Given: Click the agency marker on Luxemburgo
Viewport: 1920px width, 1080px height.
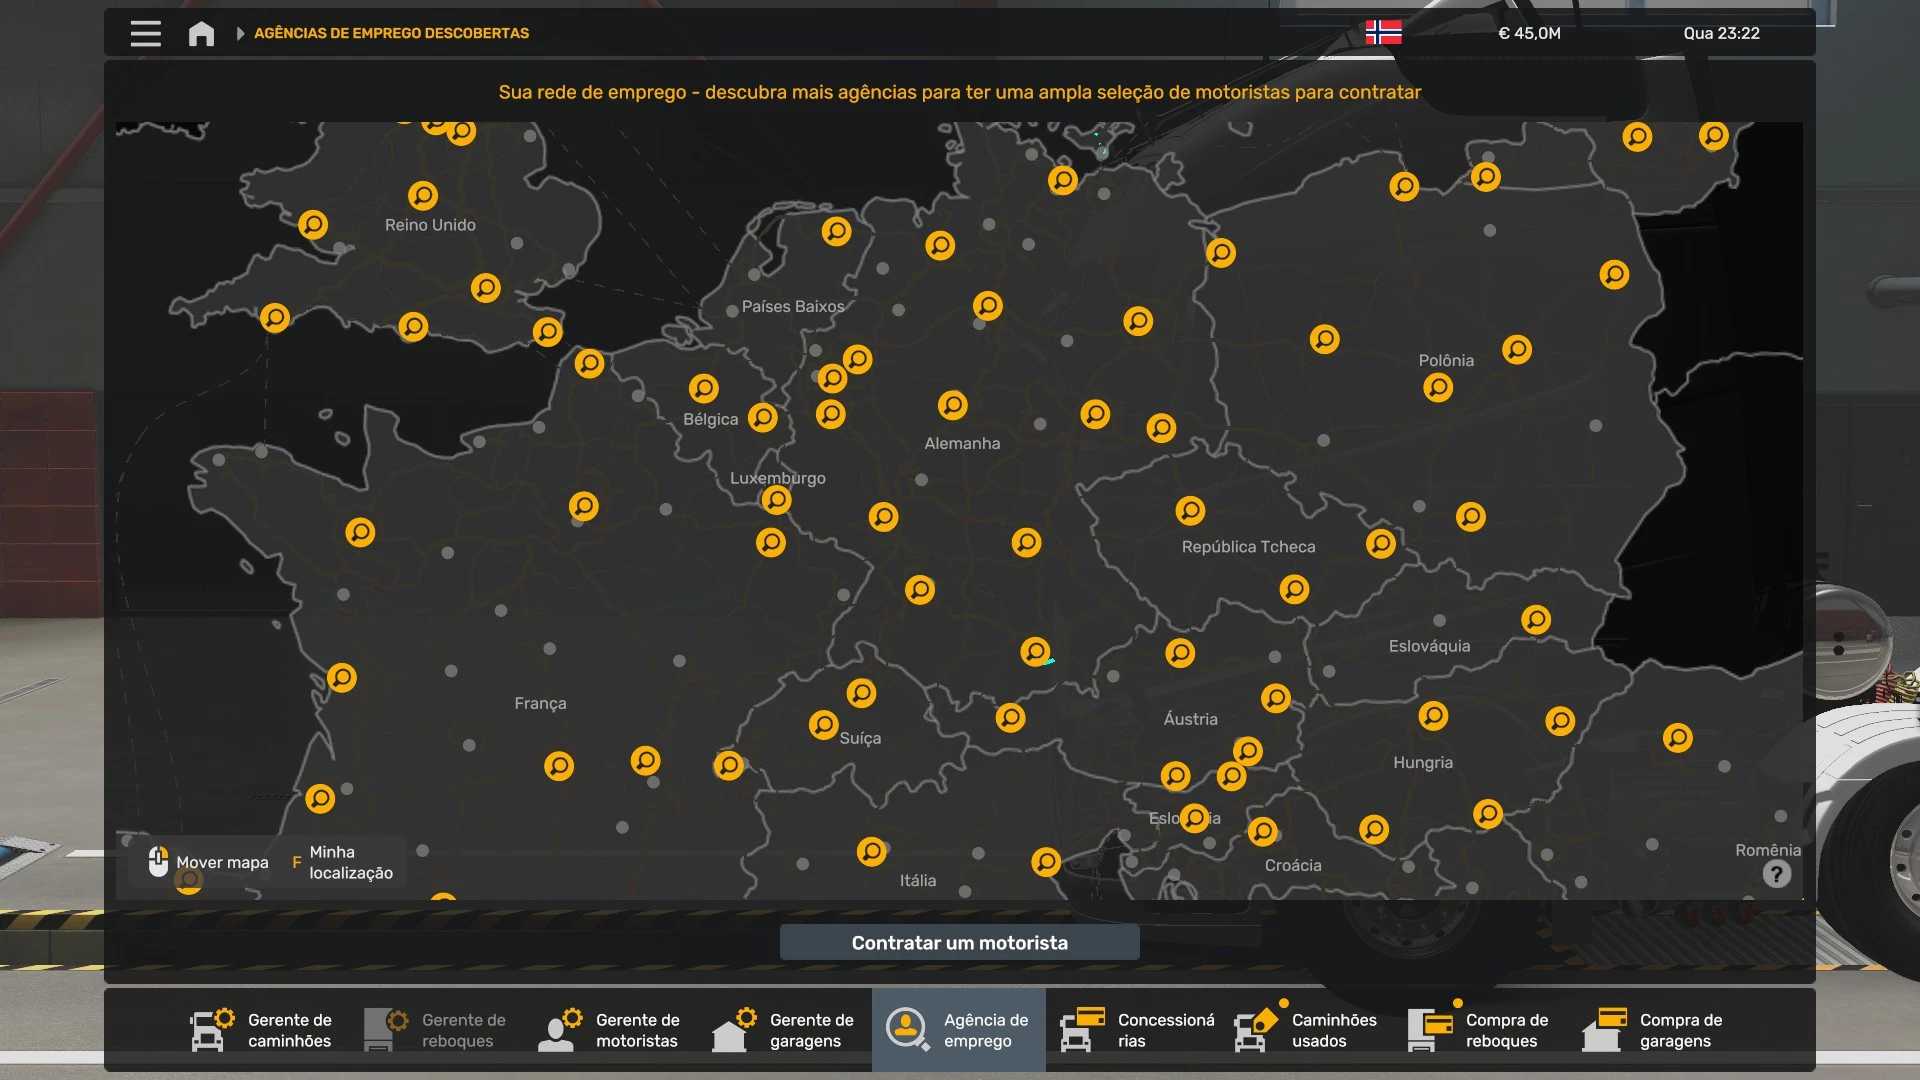Looking at the screenshot, I should 776,500.
